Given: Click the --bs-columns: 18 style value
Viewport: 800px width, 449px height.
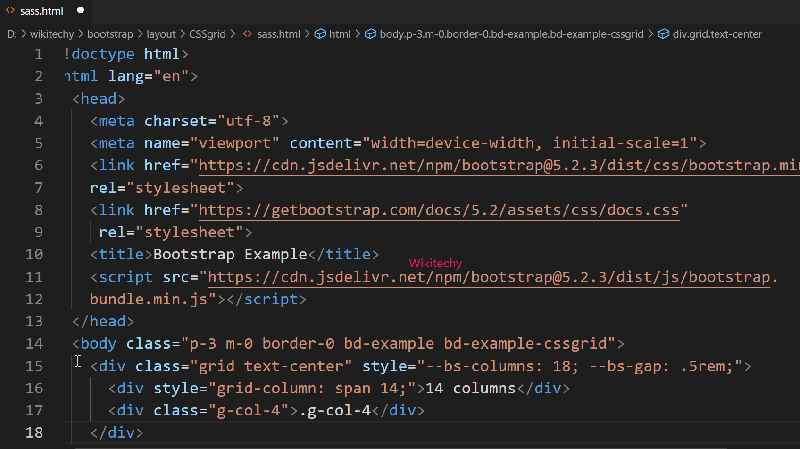Looking at the screenshot, I should point(502,366).
